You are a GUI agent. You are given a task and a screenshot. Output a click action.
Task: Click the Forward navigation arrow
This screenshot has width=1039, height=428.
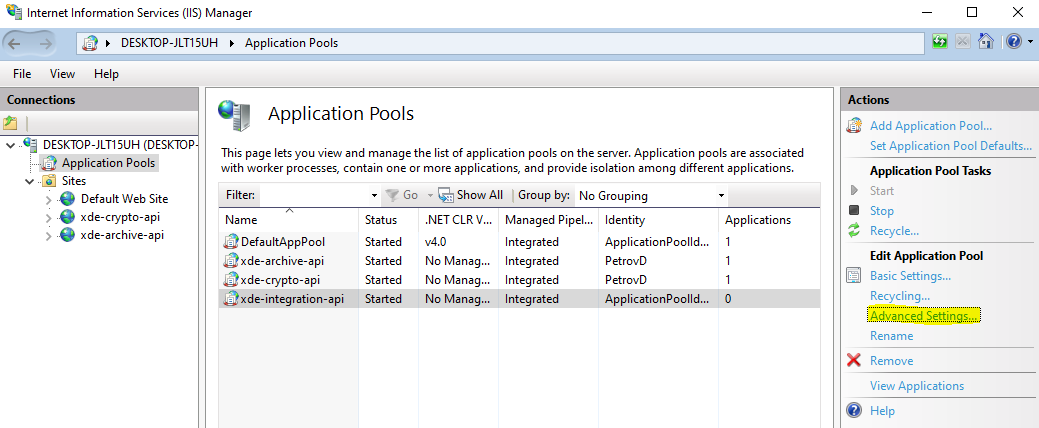point(45,43)
